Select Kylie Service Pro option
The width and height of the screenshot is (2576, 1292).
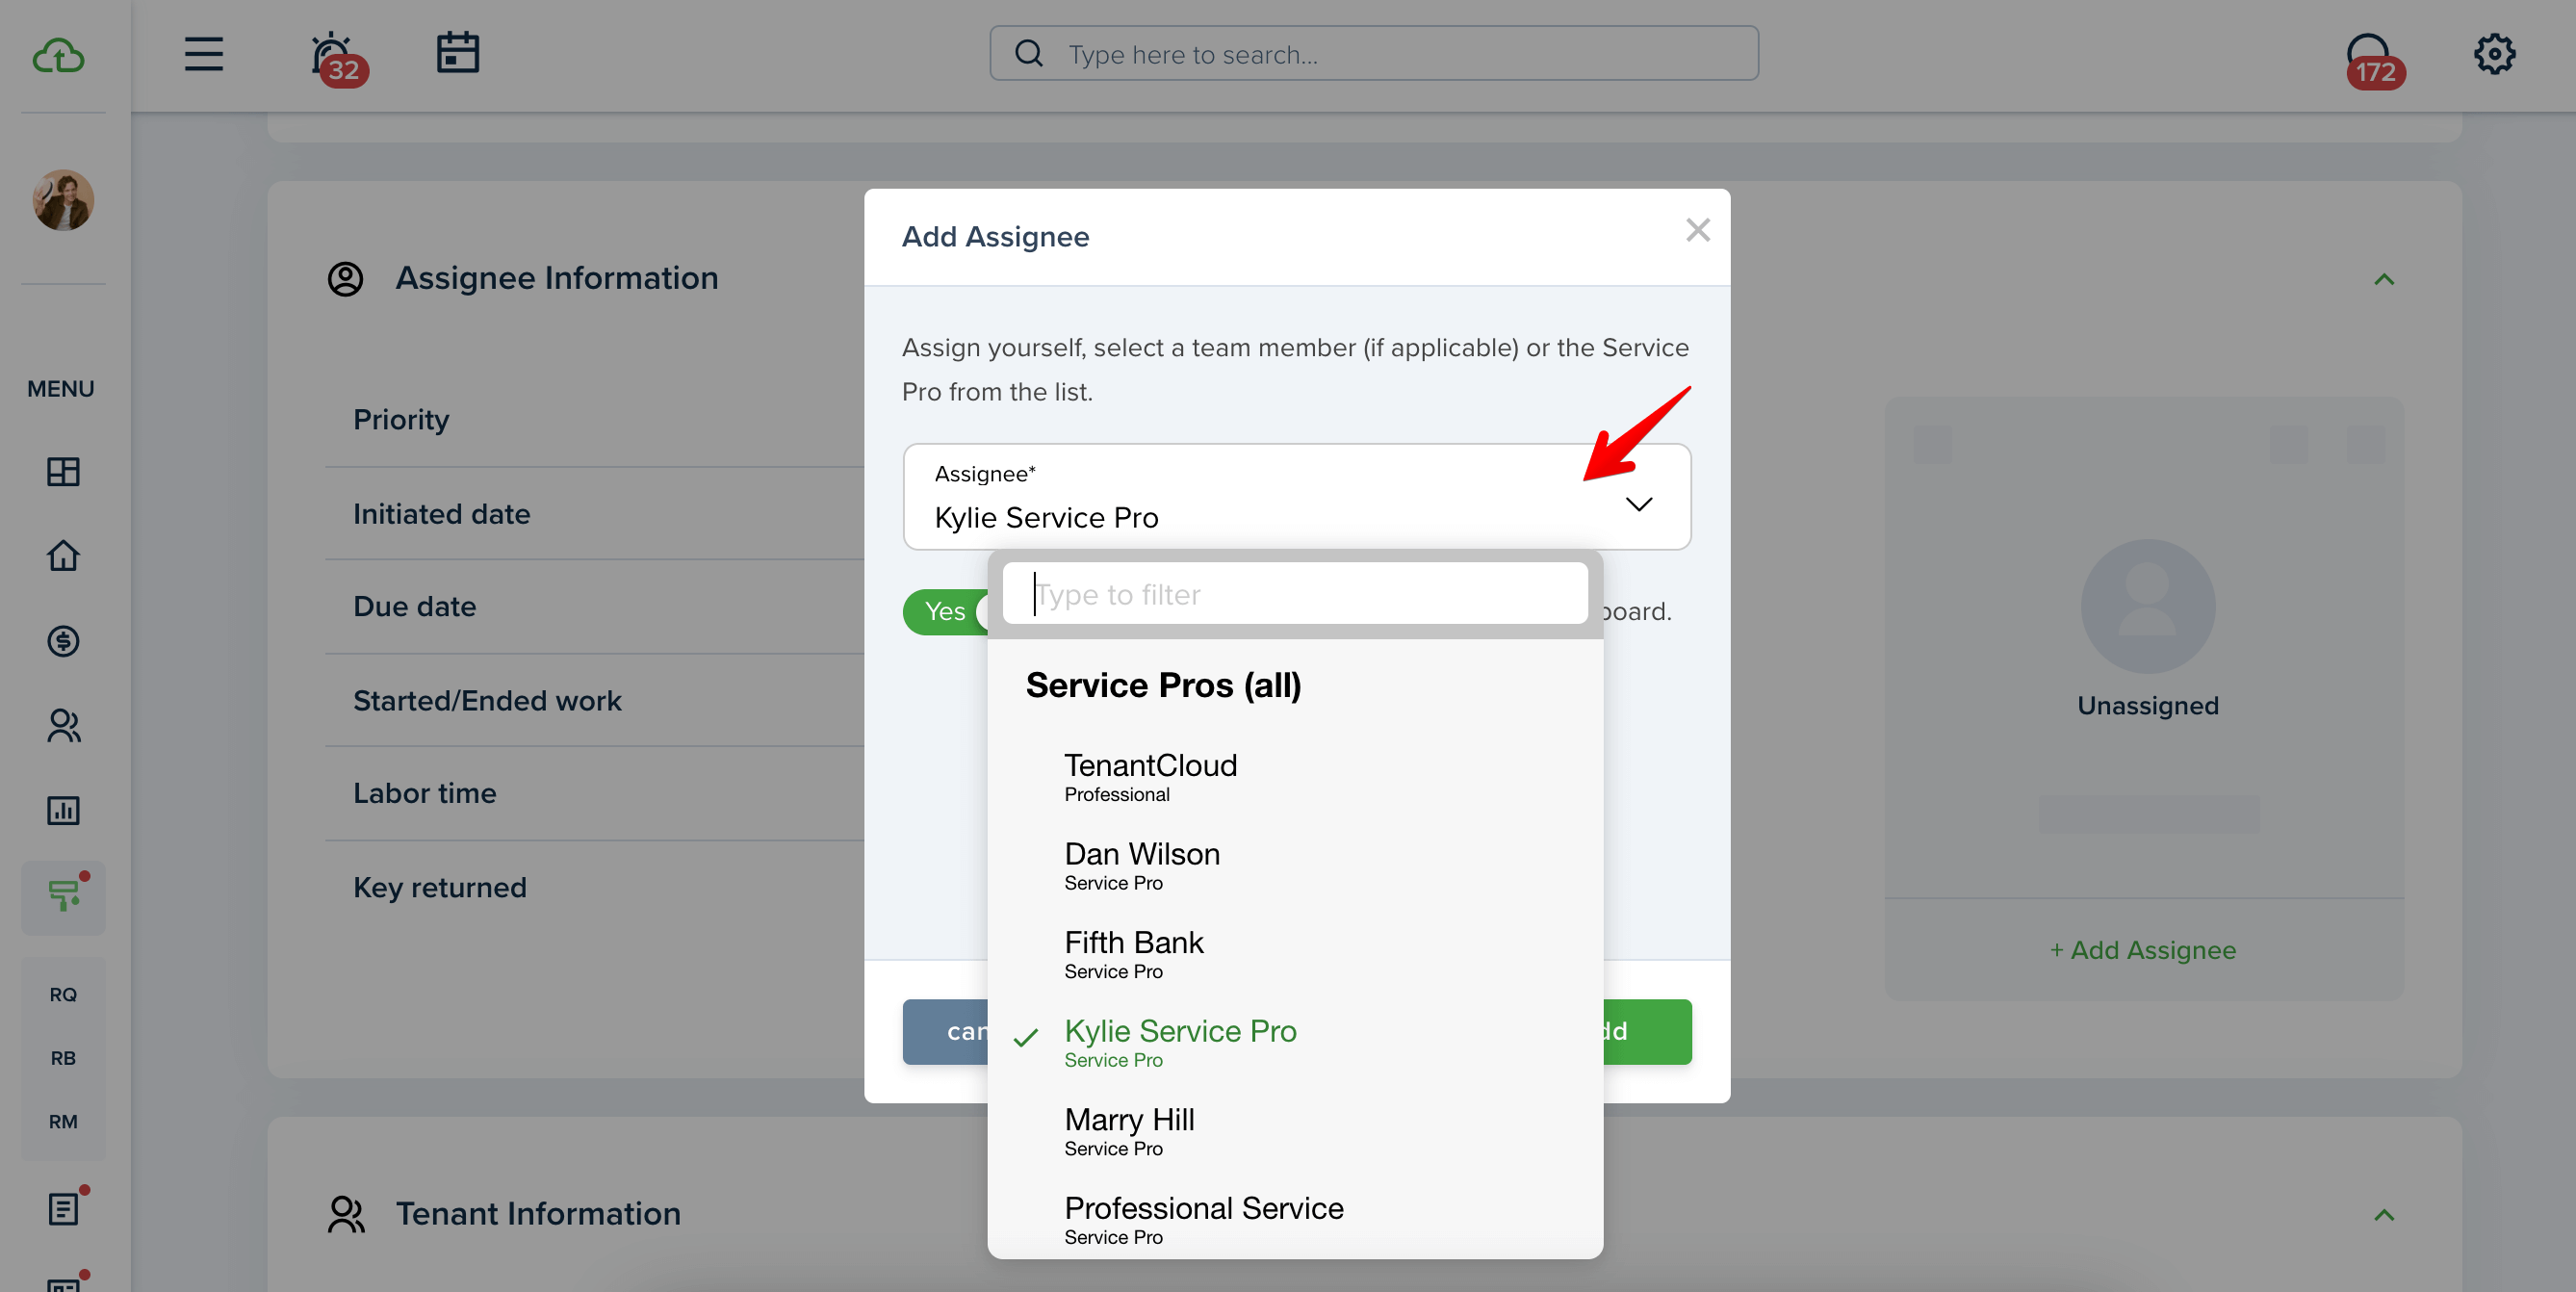coord(1294,1043)
